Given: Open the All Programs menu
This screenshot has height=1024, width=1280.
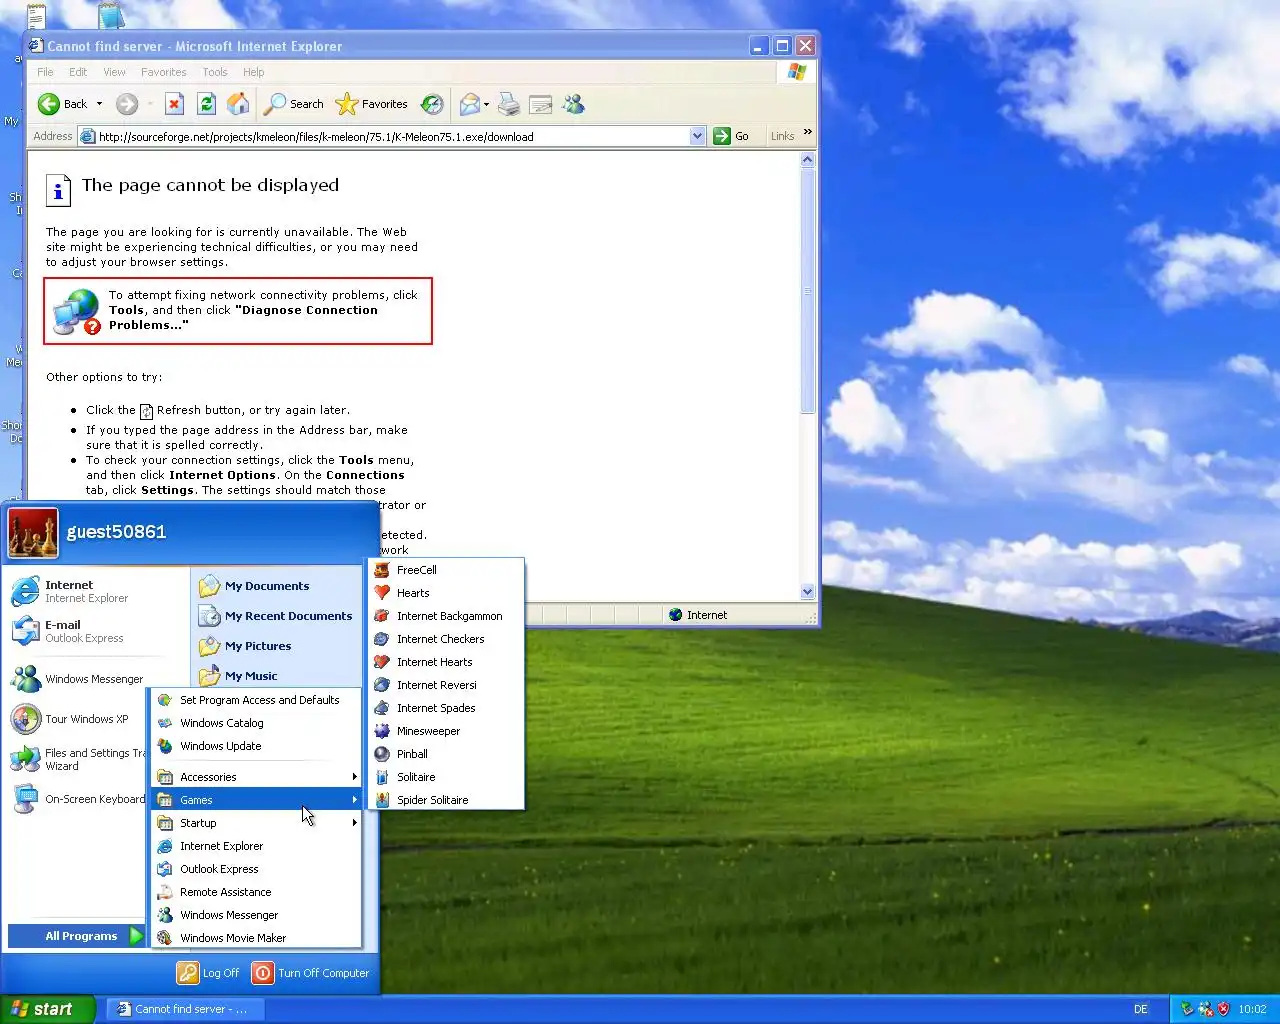Looking at the screenshot, I should tap(78, 936).
